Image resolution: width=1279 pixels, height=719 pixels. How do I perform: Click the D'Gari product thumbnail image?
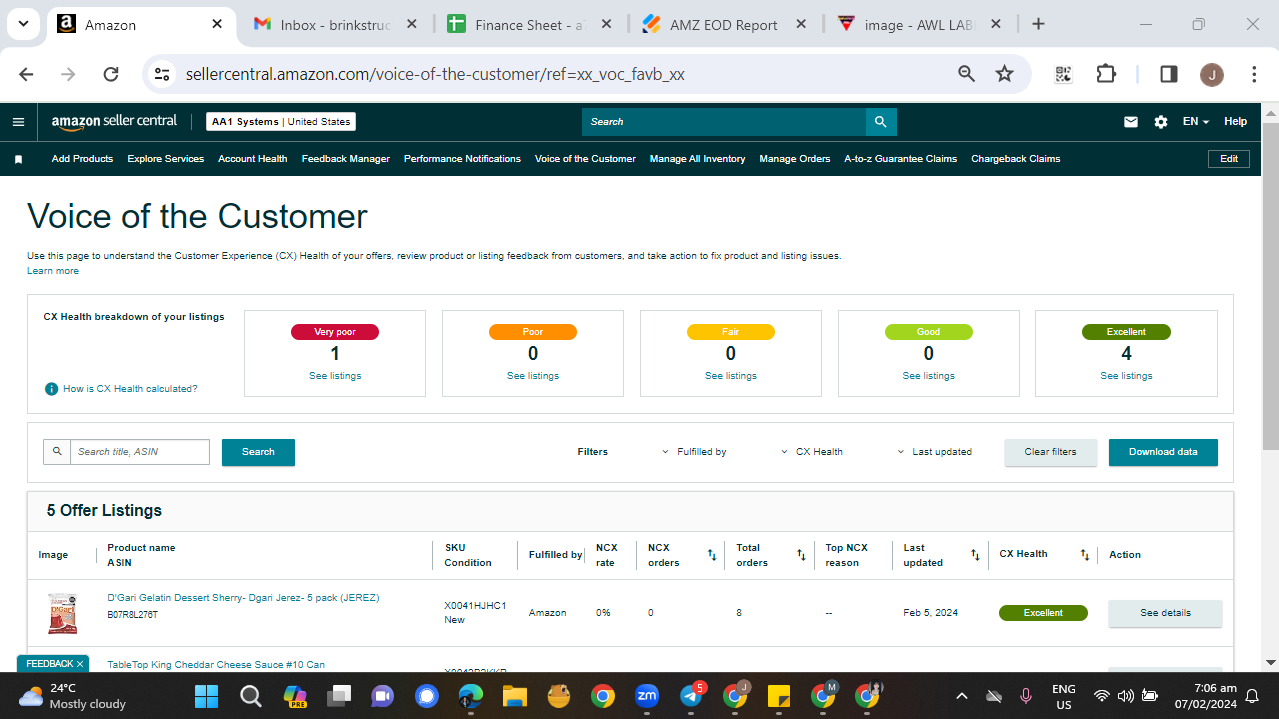(x=62, y=613)
